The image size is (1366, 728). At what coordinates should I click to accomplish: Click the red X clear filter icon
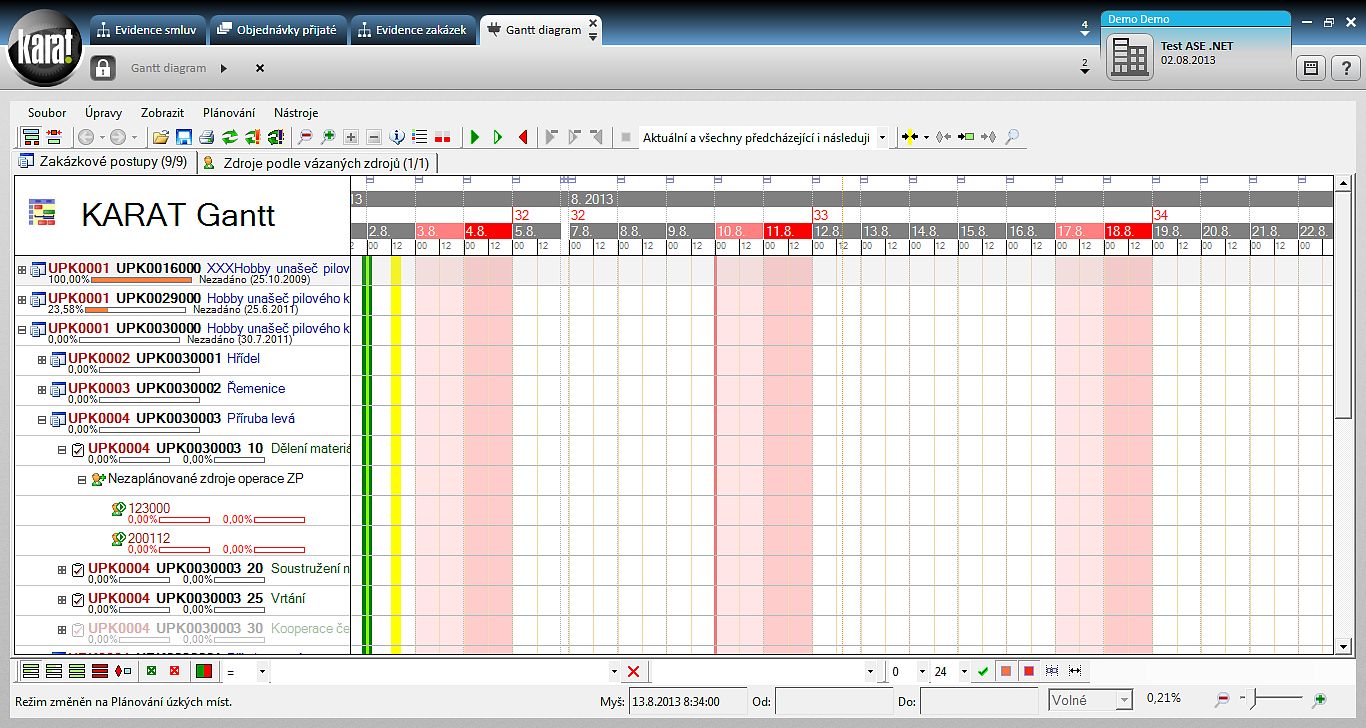[633, 671]
